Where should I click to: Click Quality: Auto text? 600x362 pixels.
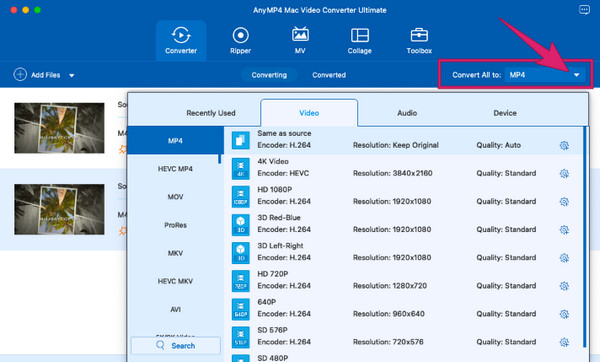coord(499,145)
